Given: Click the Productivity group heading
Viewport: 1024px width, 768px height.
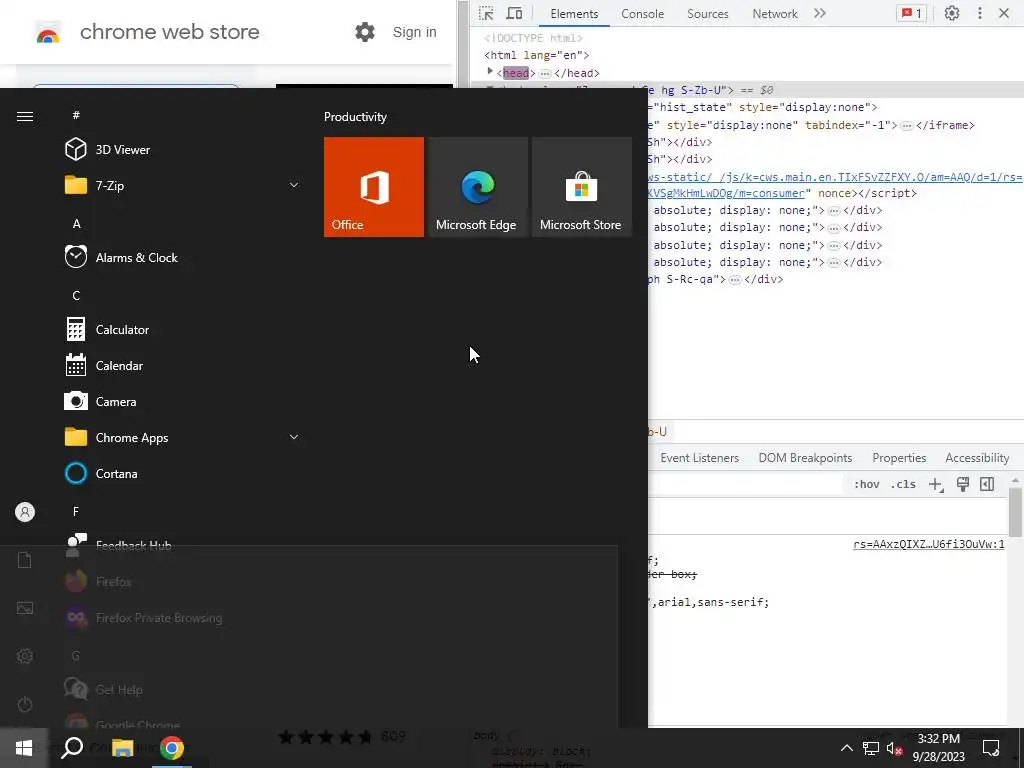Looking at the screenshot, I should pos(355,117).
